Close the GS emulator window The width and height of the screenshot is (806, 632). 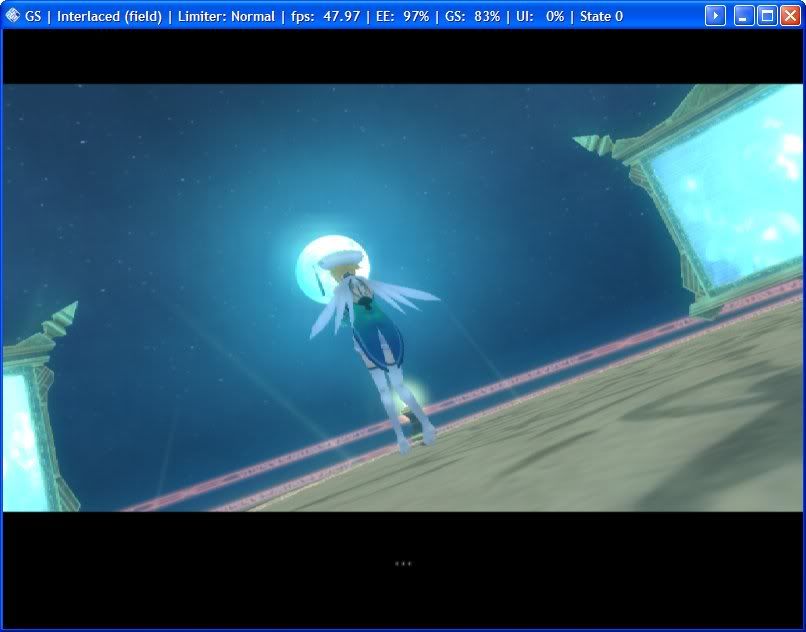pos(790,16)
